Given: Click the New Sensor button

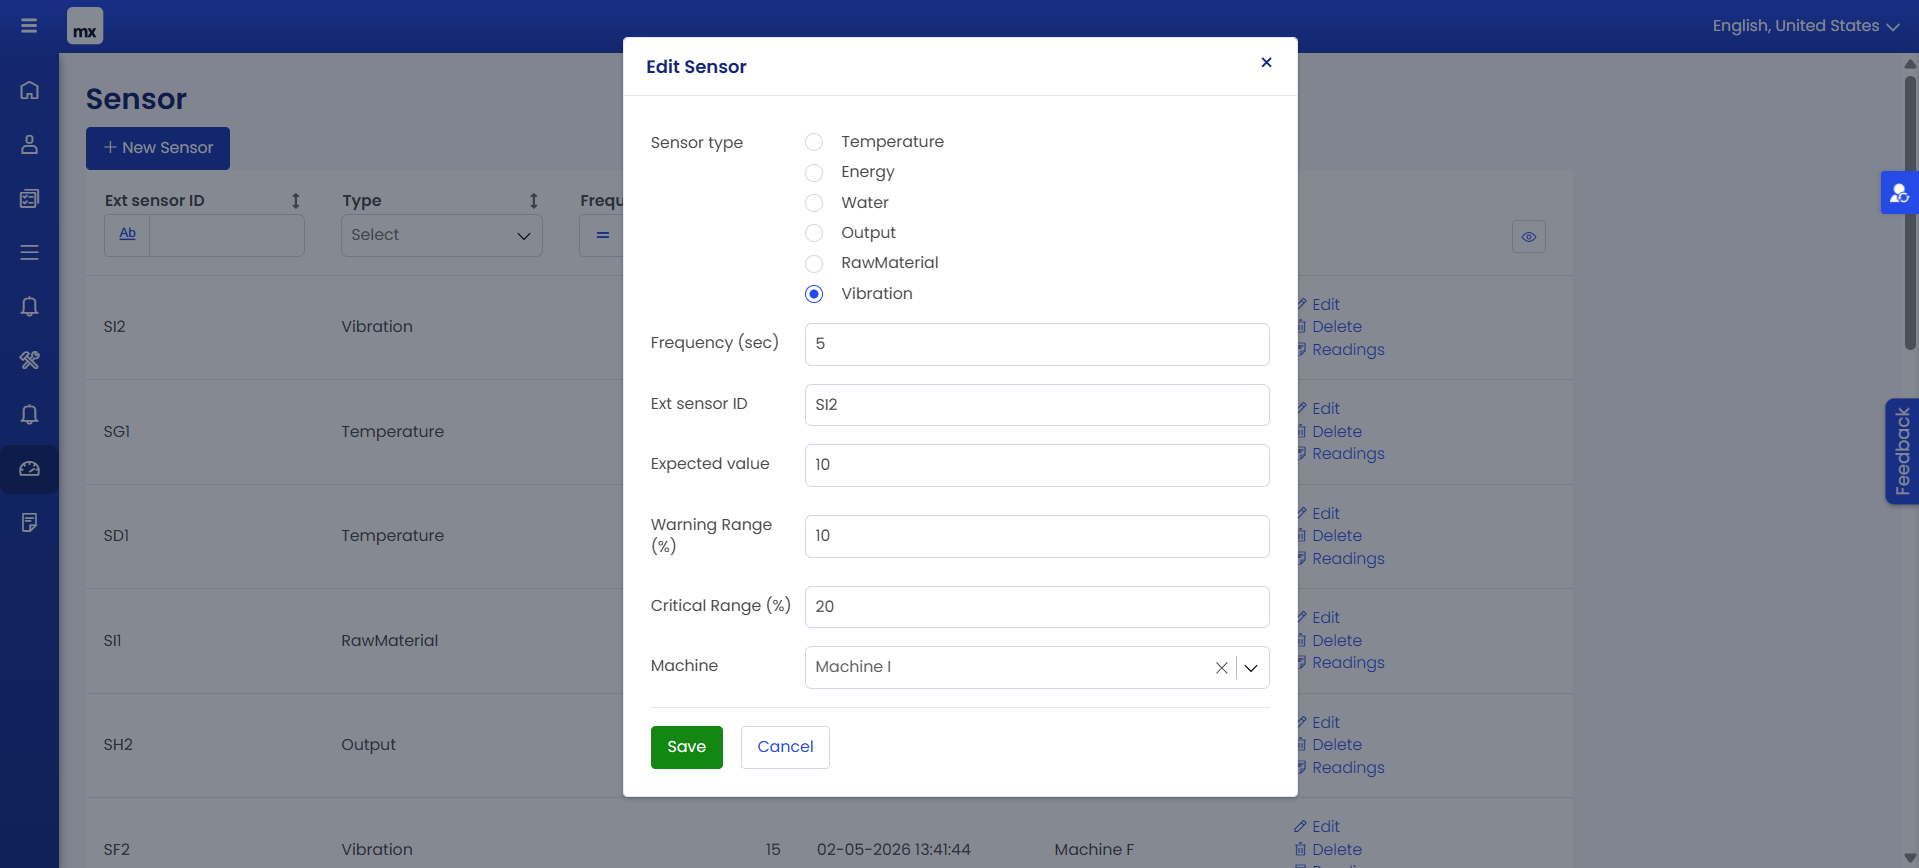Looking at the screenshot, I should point(158,148).
